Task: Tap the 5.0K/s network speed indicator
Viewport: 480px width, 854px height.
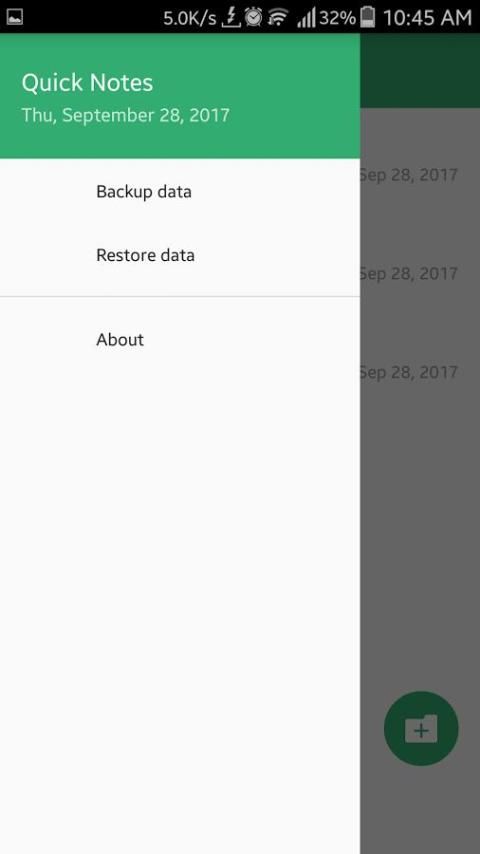Action: pyautogui.click(x=190, y=18)
